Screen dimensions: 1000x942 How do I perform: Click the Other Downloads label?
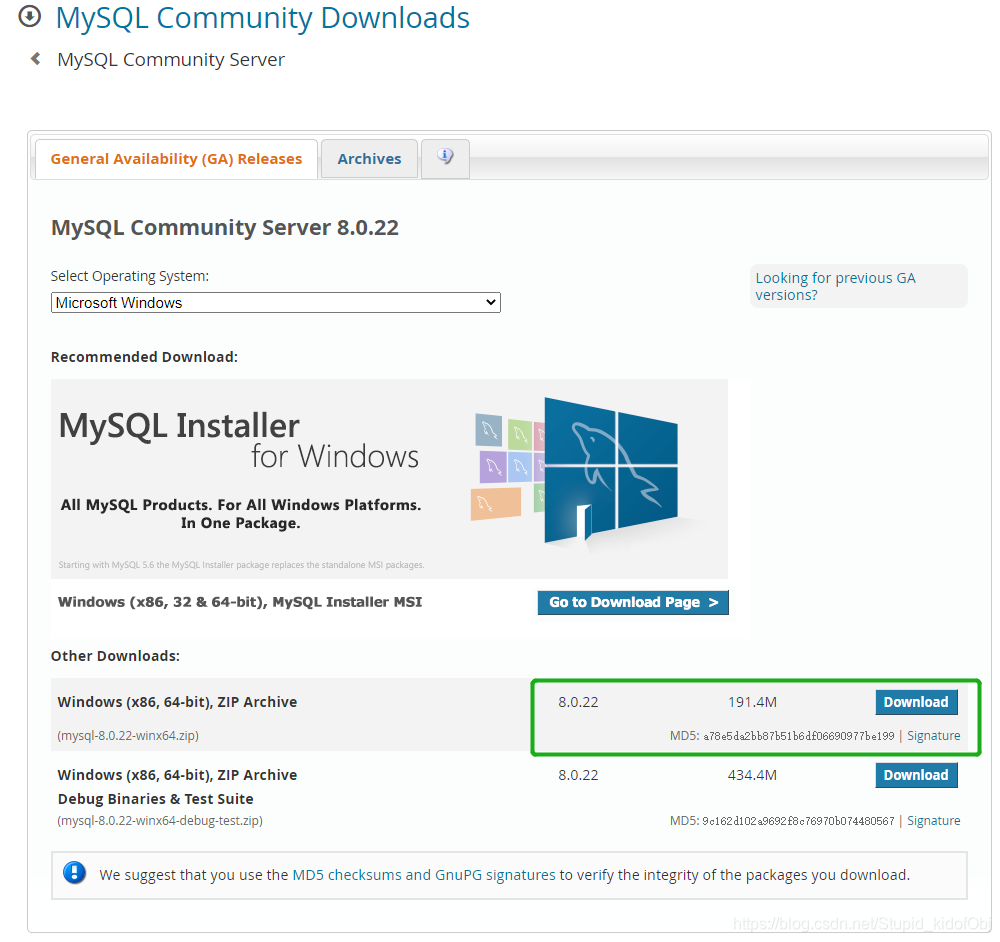[x=115, y=656]
